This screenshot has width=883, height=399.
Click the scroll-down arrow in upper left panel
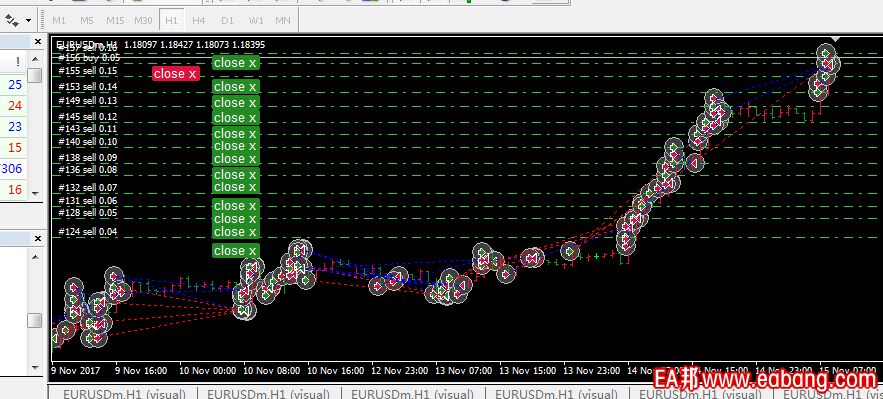[x=35, y=192]
